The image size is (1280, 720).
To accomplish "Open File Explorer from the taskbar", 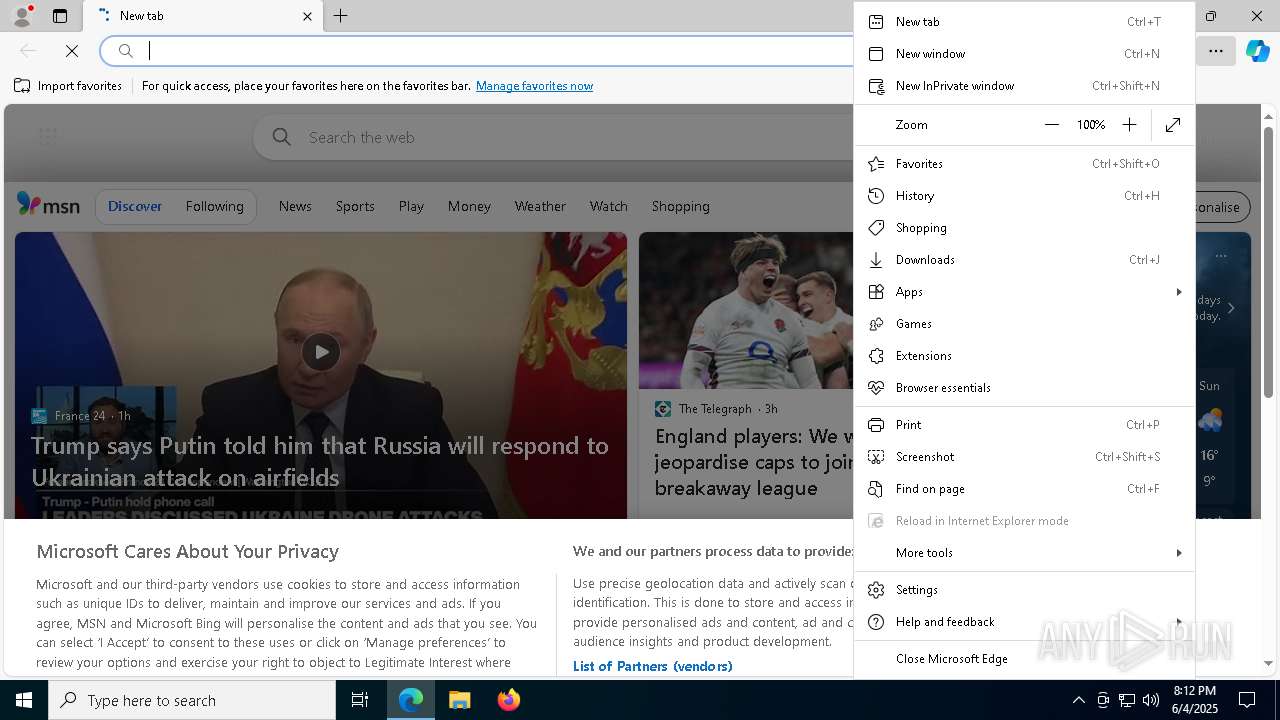I will coord(459,700).
